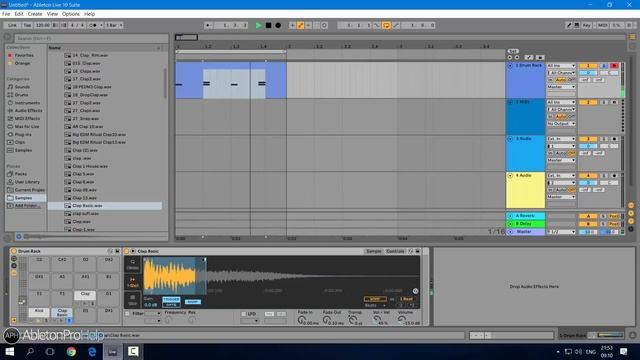The width and height of the screenshot is (640, 360).
Task: Arm recording with the round record button
Action: pos(278,25)
